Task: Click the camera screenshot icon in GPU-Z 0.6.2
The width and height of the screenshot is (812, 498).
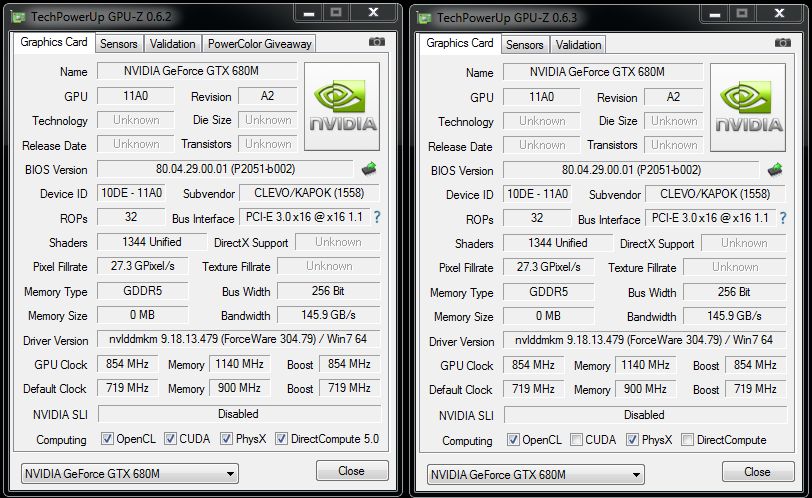Action: (376, 42)
